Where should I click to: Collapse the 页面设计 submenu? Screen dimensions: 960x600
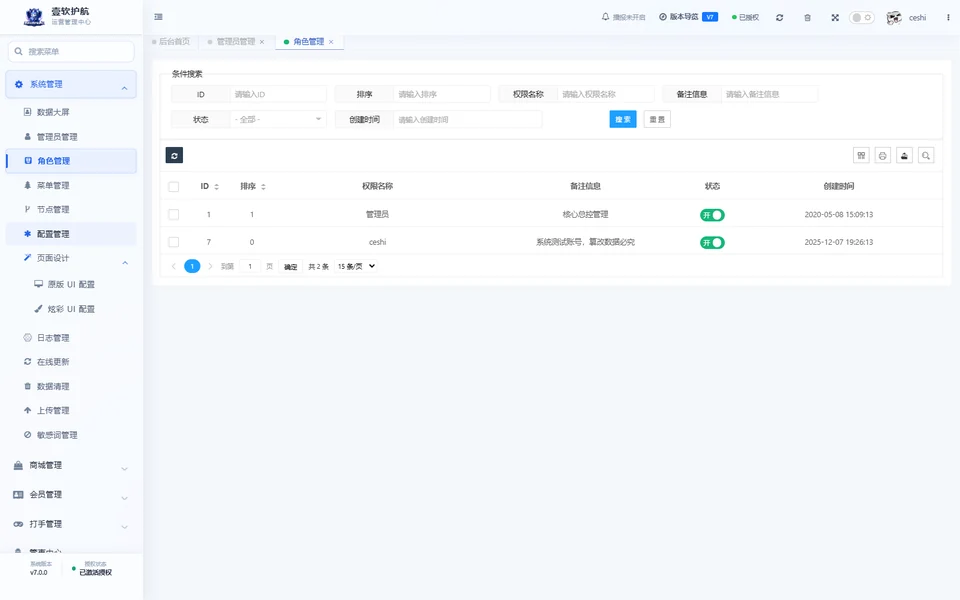pyautogui.click(x=71, y=258)
